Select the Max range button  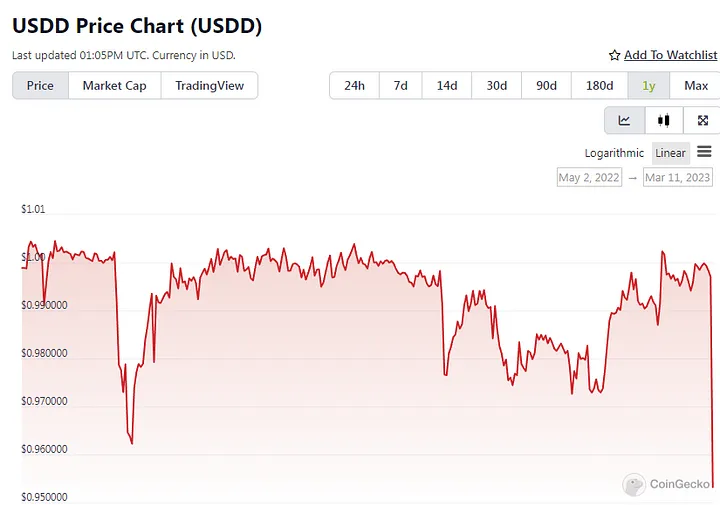[696, 86]
